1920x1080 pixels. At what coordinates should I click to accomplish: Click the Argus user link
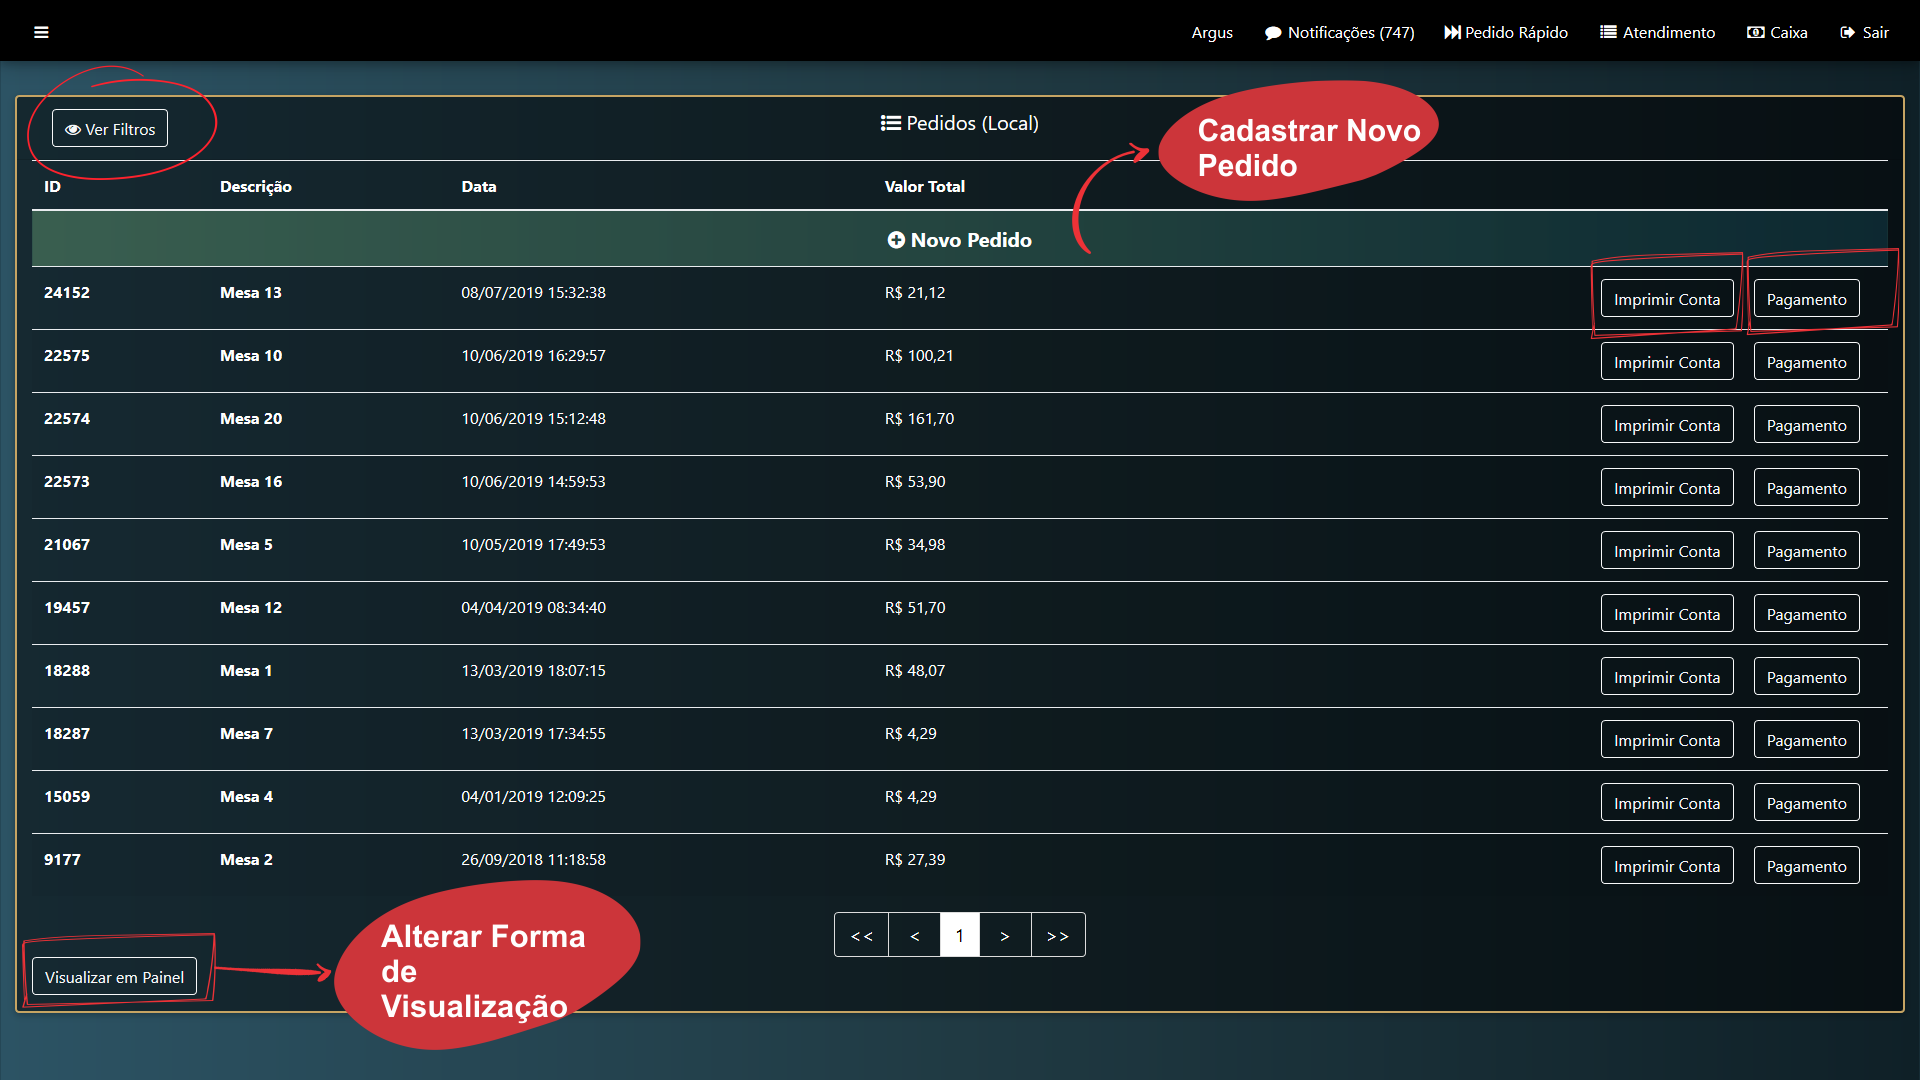click(x=1211, y=33)
